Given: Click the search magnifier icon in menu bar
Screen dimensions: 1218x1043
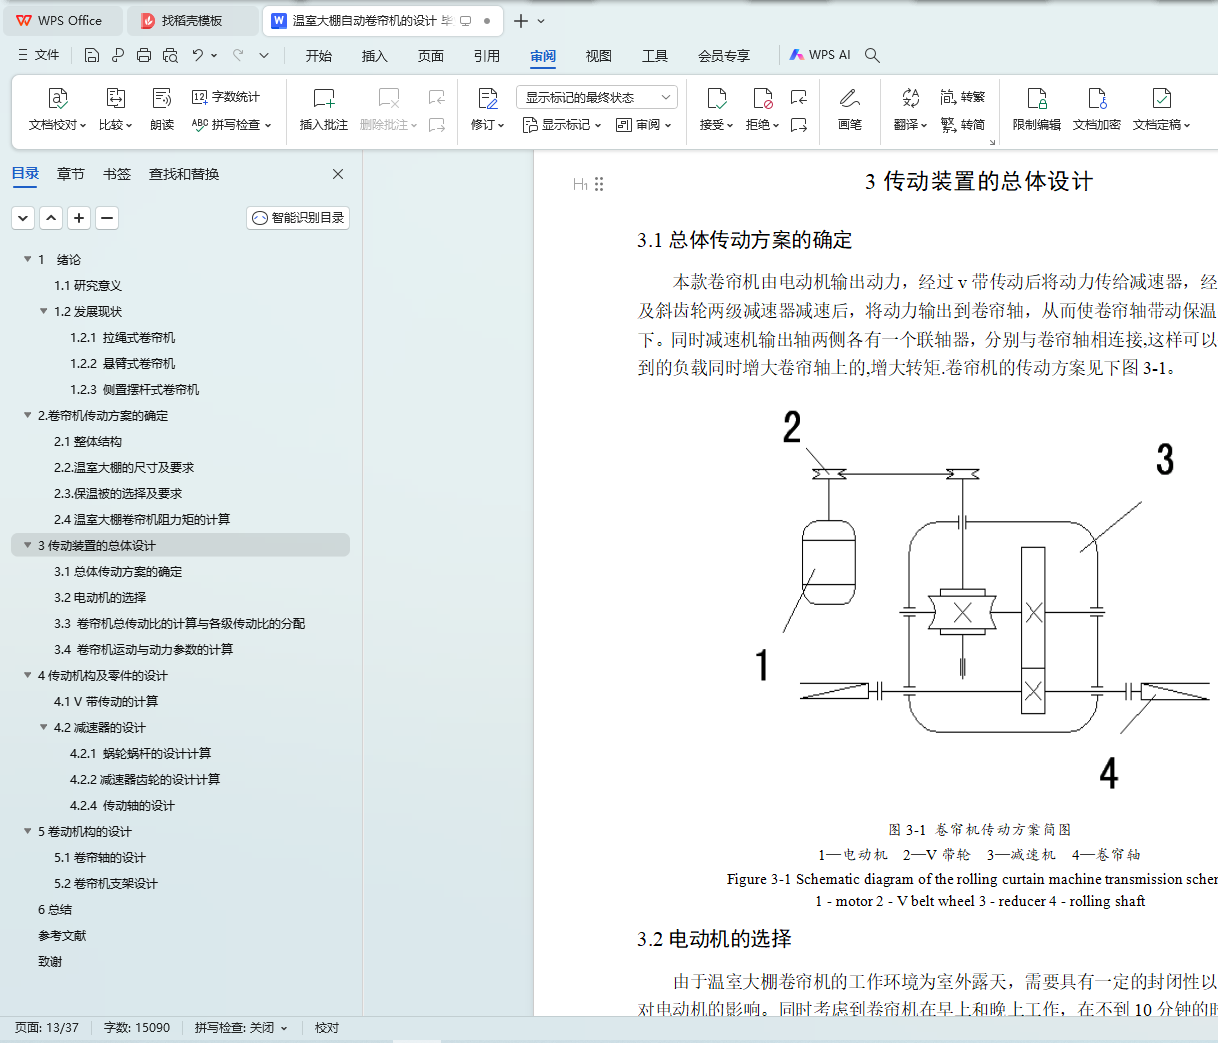Looking at the screenshot, I should click(x=872, y=56).
